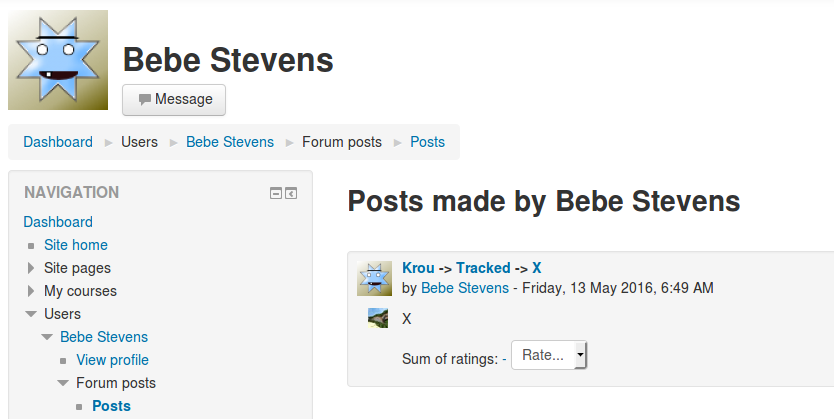
Task: Open Bebe Stevens breadcrumb link
Action: click(x=230, y=142)
